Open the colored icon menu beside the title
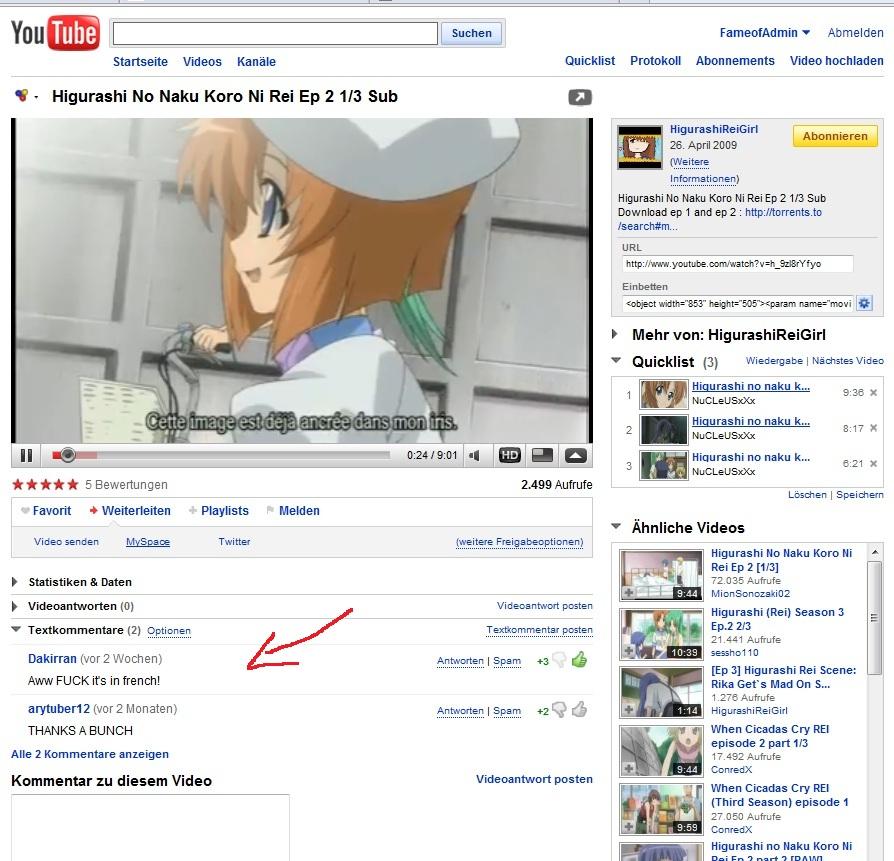This screenshot has width=894, height=861. click(x=26, y=96)
